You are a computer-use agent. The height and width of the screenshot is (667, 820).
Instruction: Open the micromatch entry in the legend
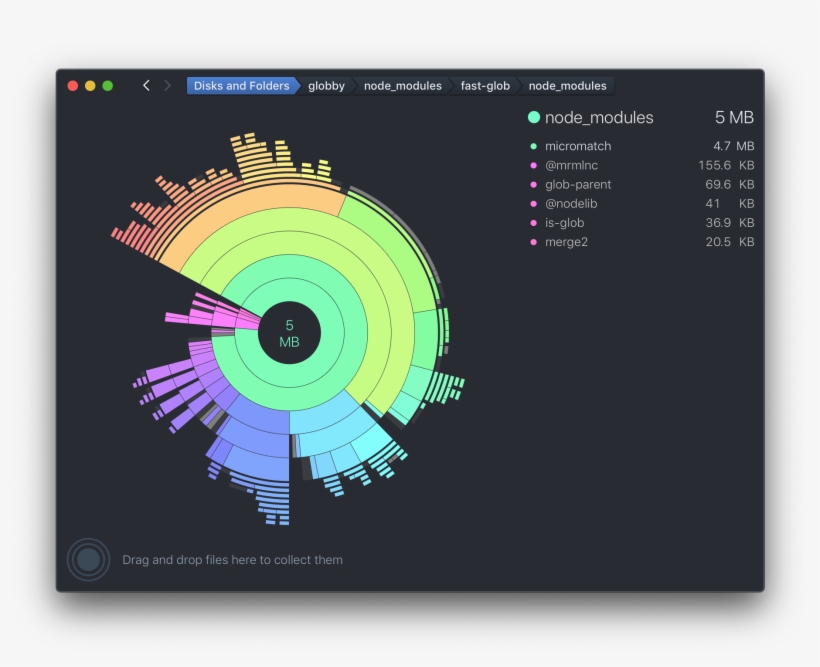tap(578, 146)
